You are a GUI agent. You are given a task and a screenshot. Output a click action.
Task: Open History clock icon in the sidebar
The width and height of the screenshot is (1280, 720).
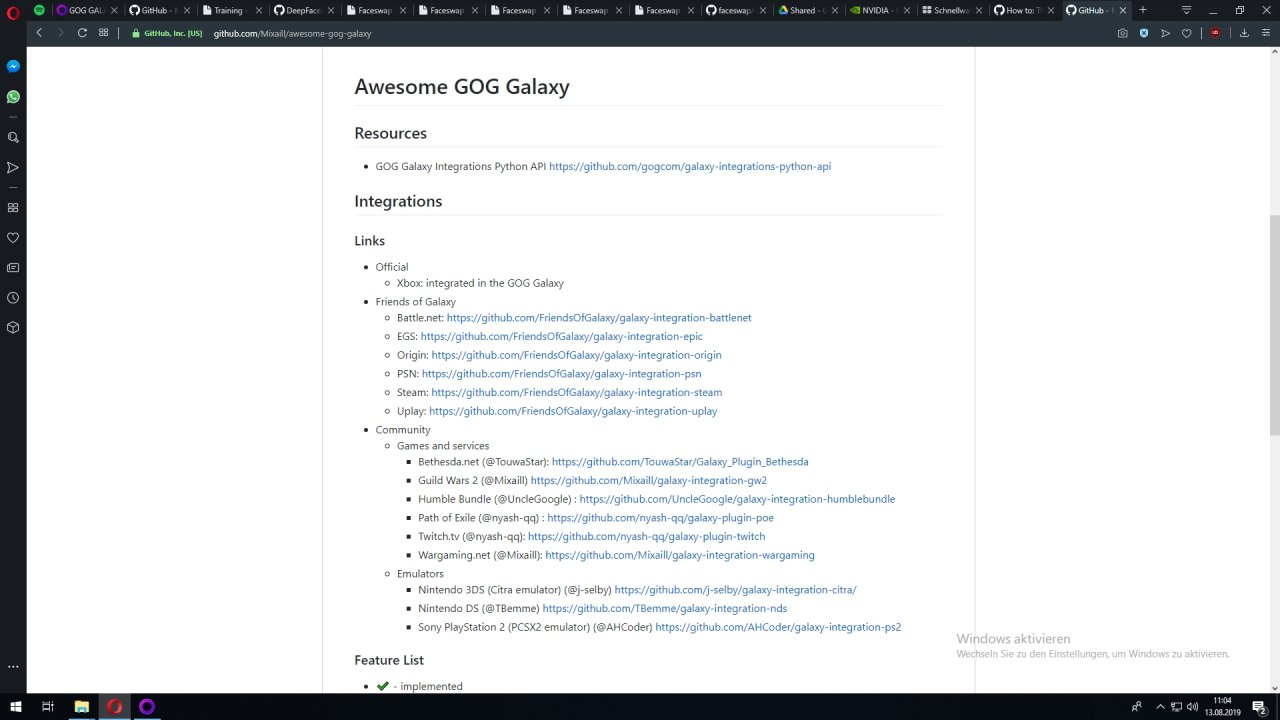pos(13,298)
